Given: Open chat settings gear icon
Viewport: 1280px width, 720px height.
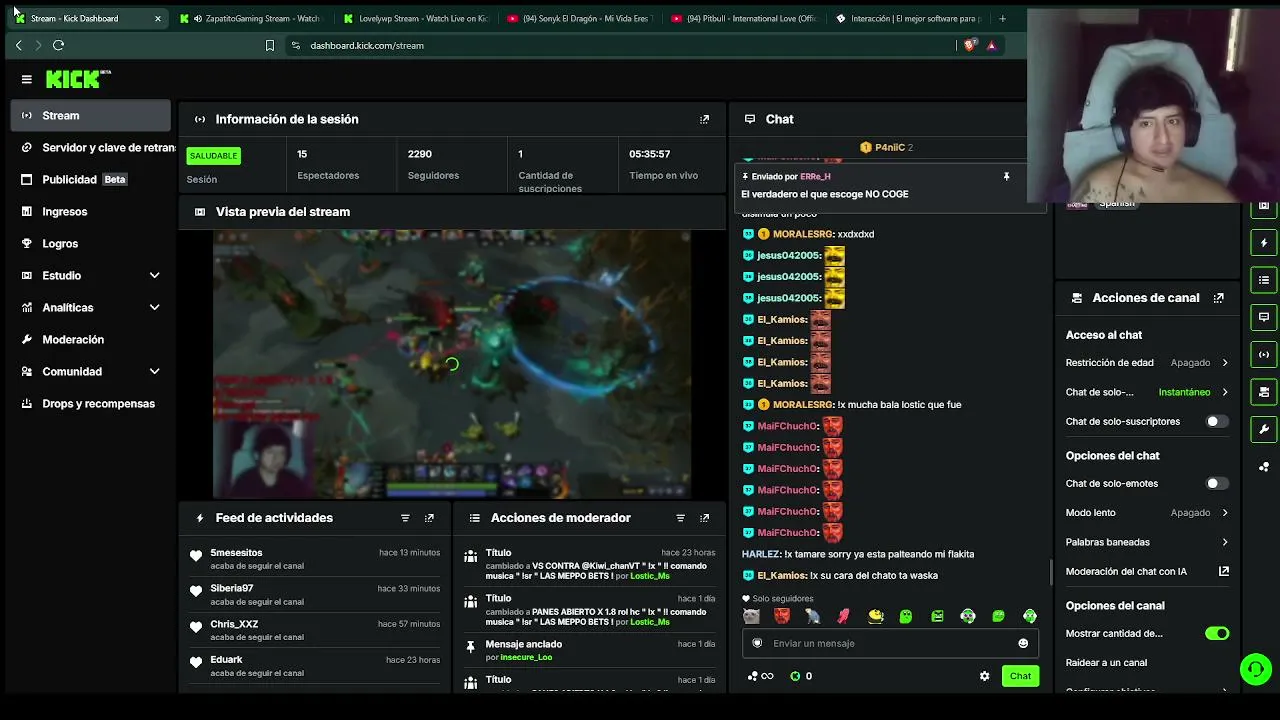Looking at the screenshot, I should 984,676.
